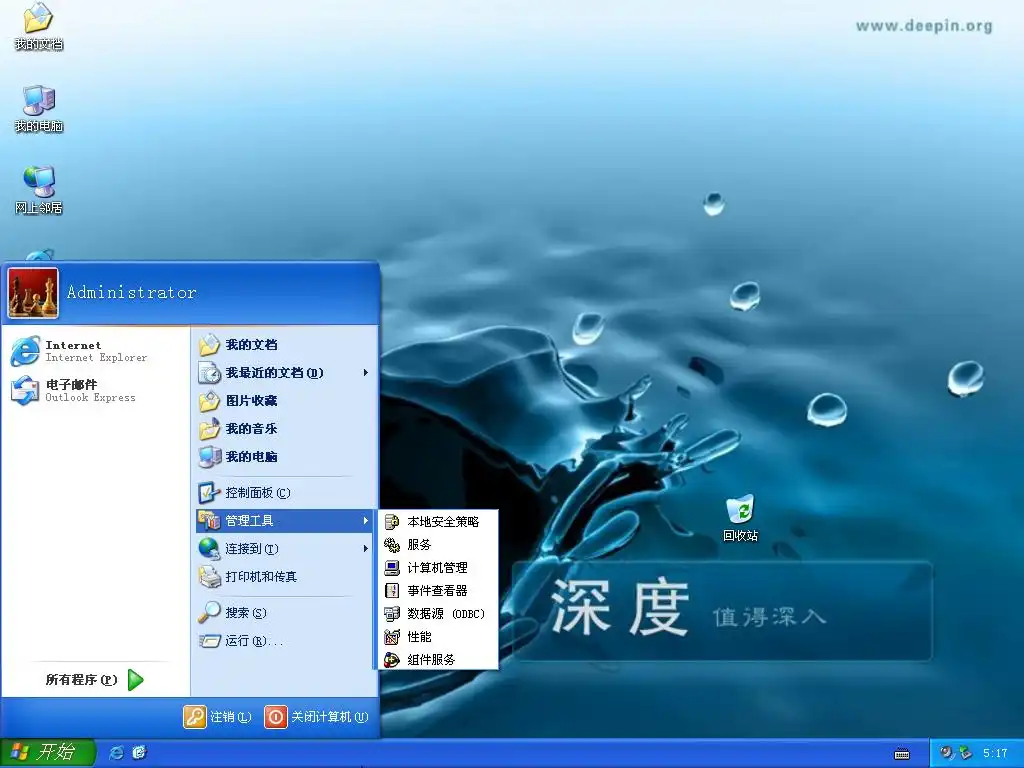The image size is (1024, 768).
Task: Click the taskbar keyboard language icon
Action: tap(902, 754)
